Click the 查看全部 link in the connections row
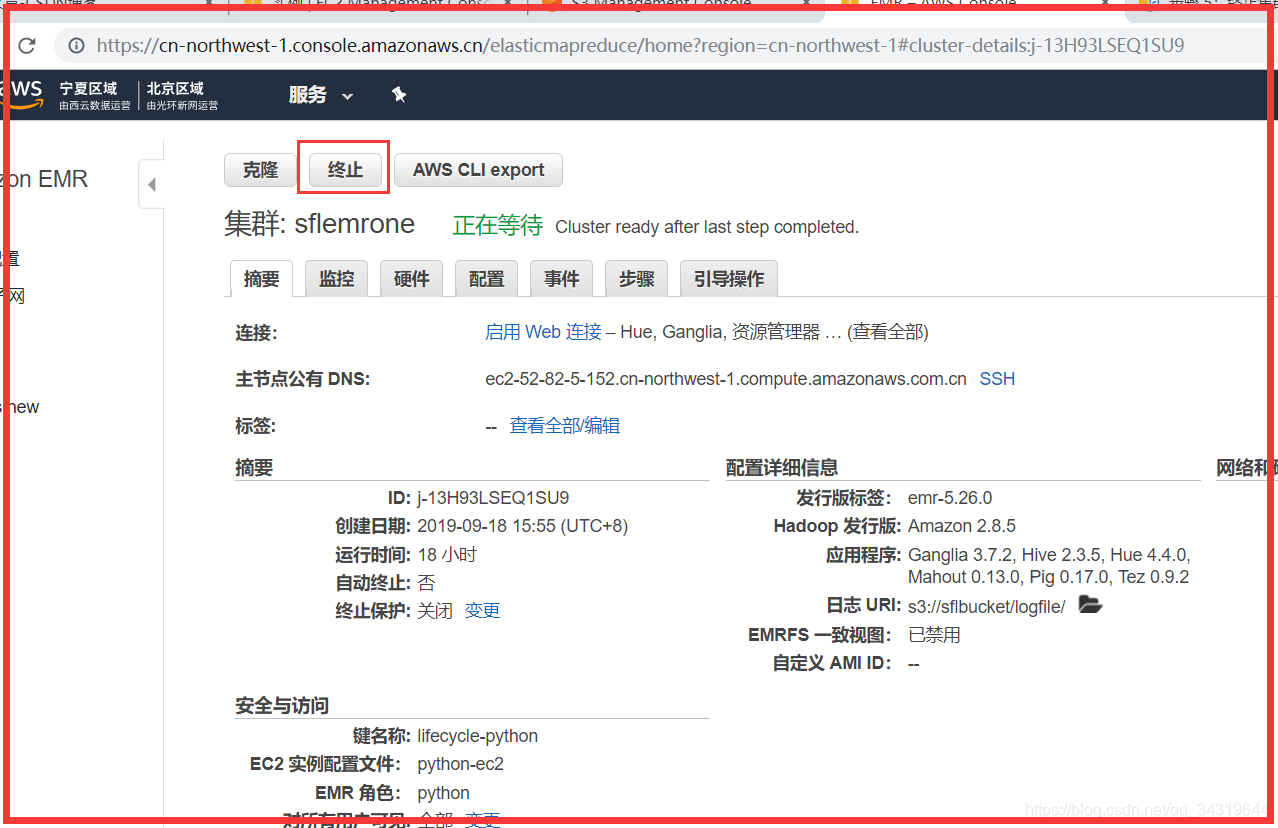This screenshot has height=828, width=1278. (x=888, y=332)
